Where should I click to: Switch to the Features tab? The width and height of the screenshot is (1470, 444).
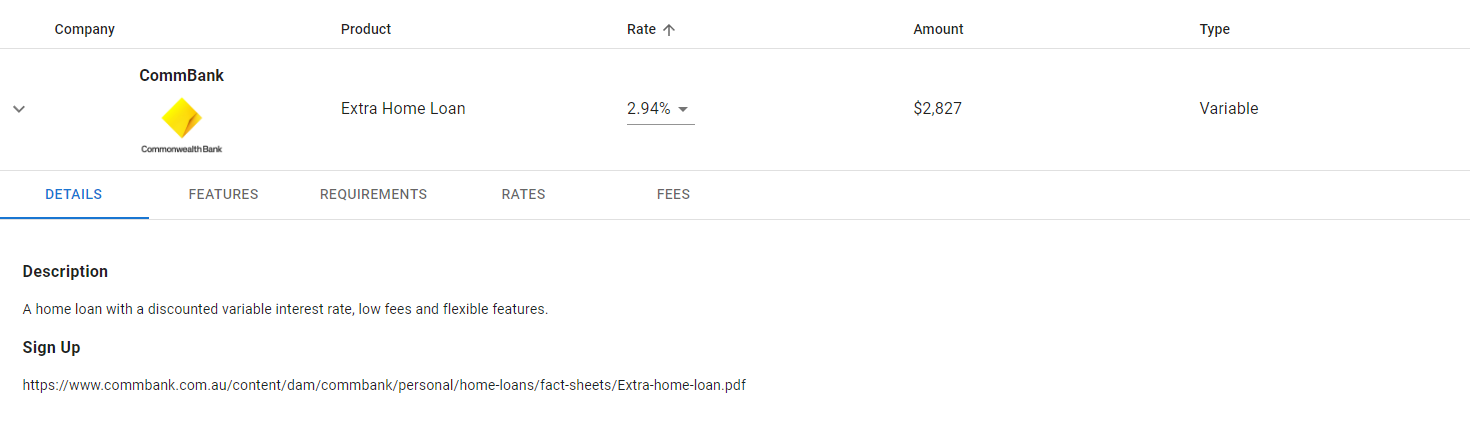223,194
